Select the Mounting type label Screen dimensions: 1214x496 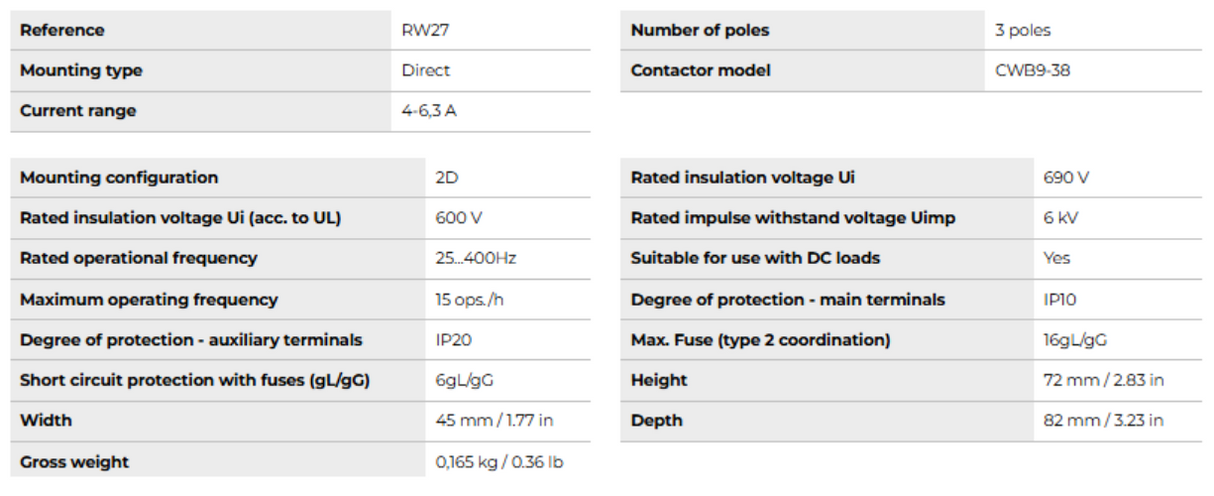[x=81, y=70]
